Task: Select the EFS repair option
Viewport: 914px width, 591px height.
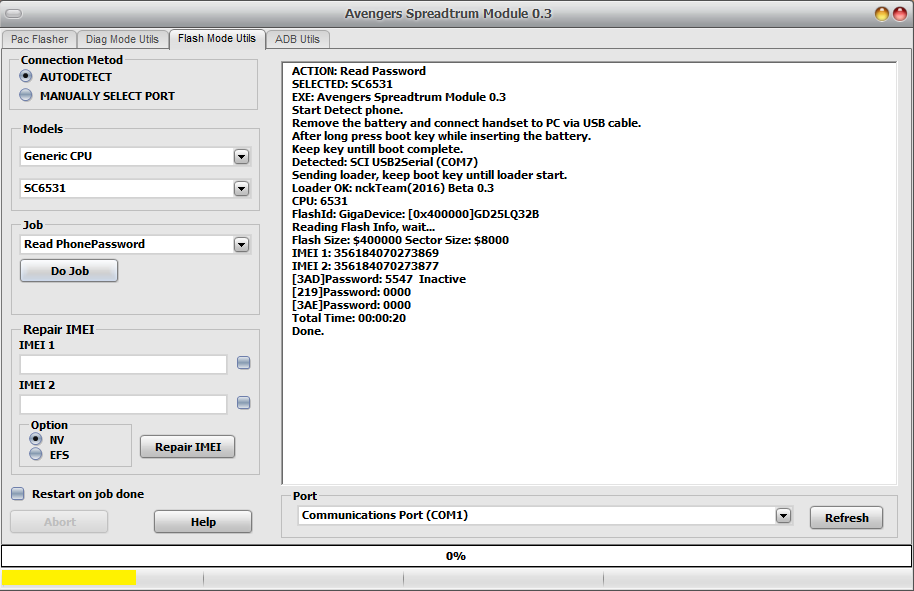Action: pyautogui.click(x=36, y=454)
